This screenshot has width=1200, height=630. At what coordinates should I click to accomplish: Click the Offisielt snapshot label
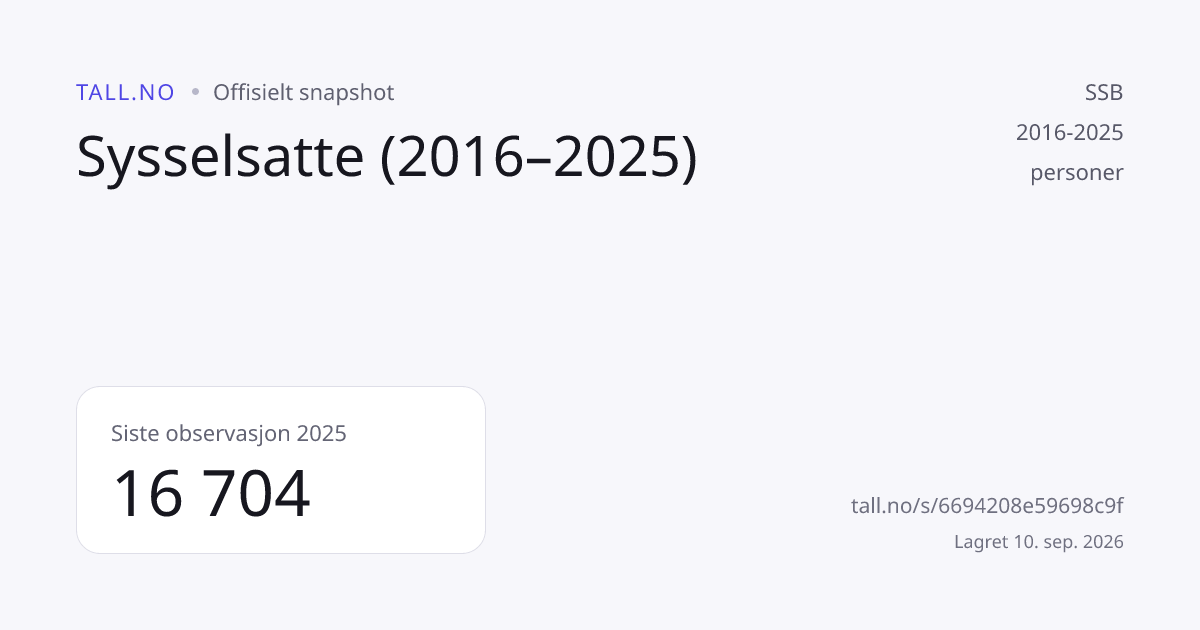[303, 92]
